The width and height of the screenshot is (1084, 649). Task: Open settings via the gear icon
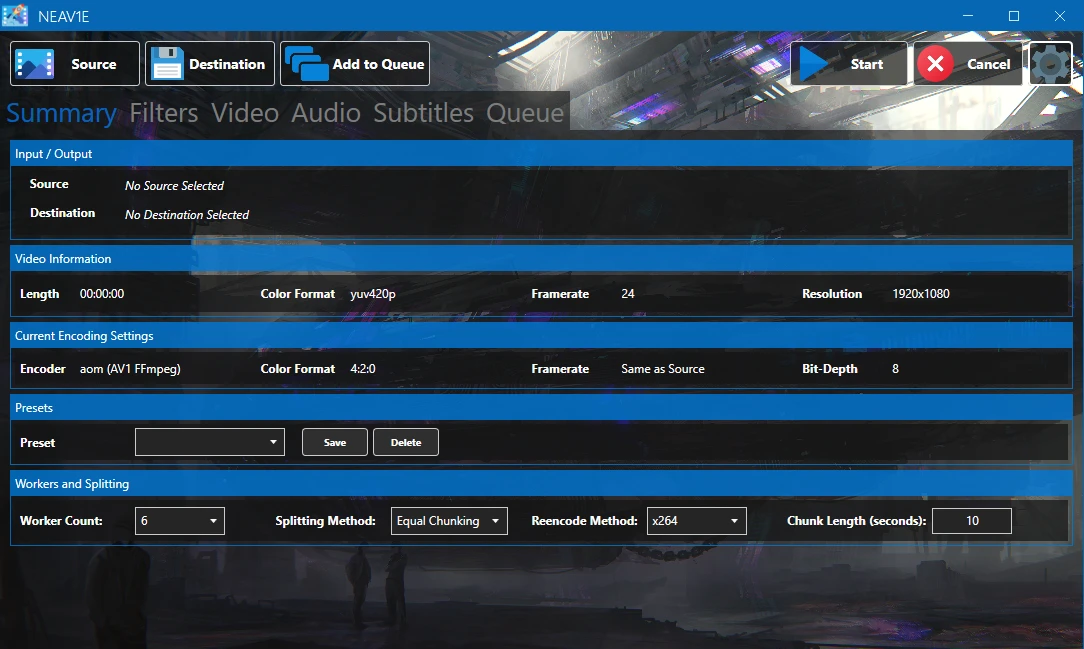1050,64
